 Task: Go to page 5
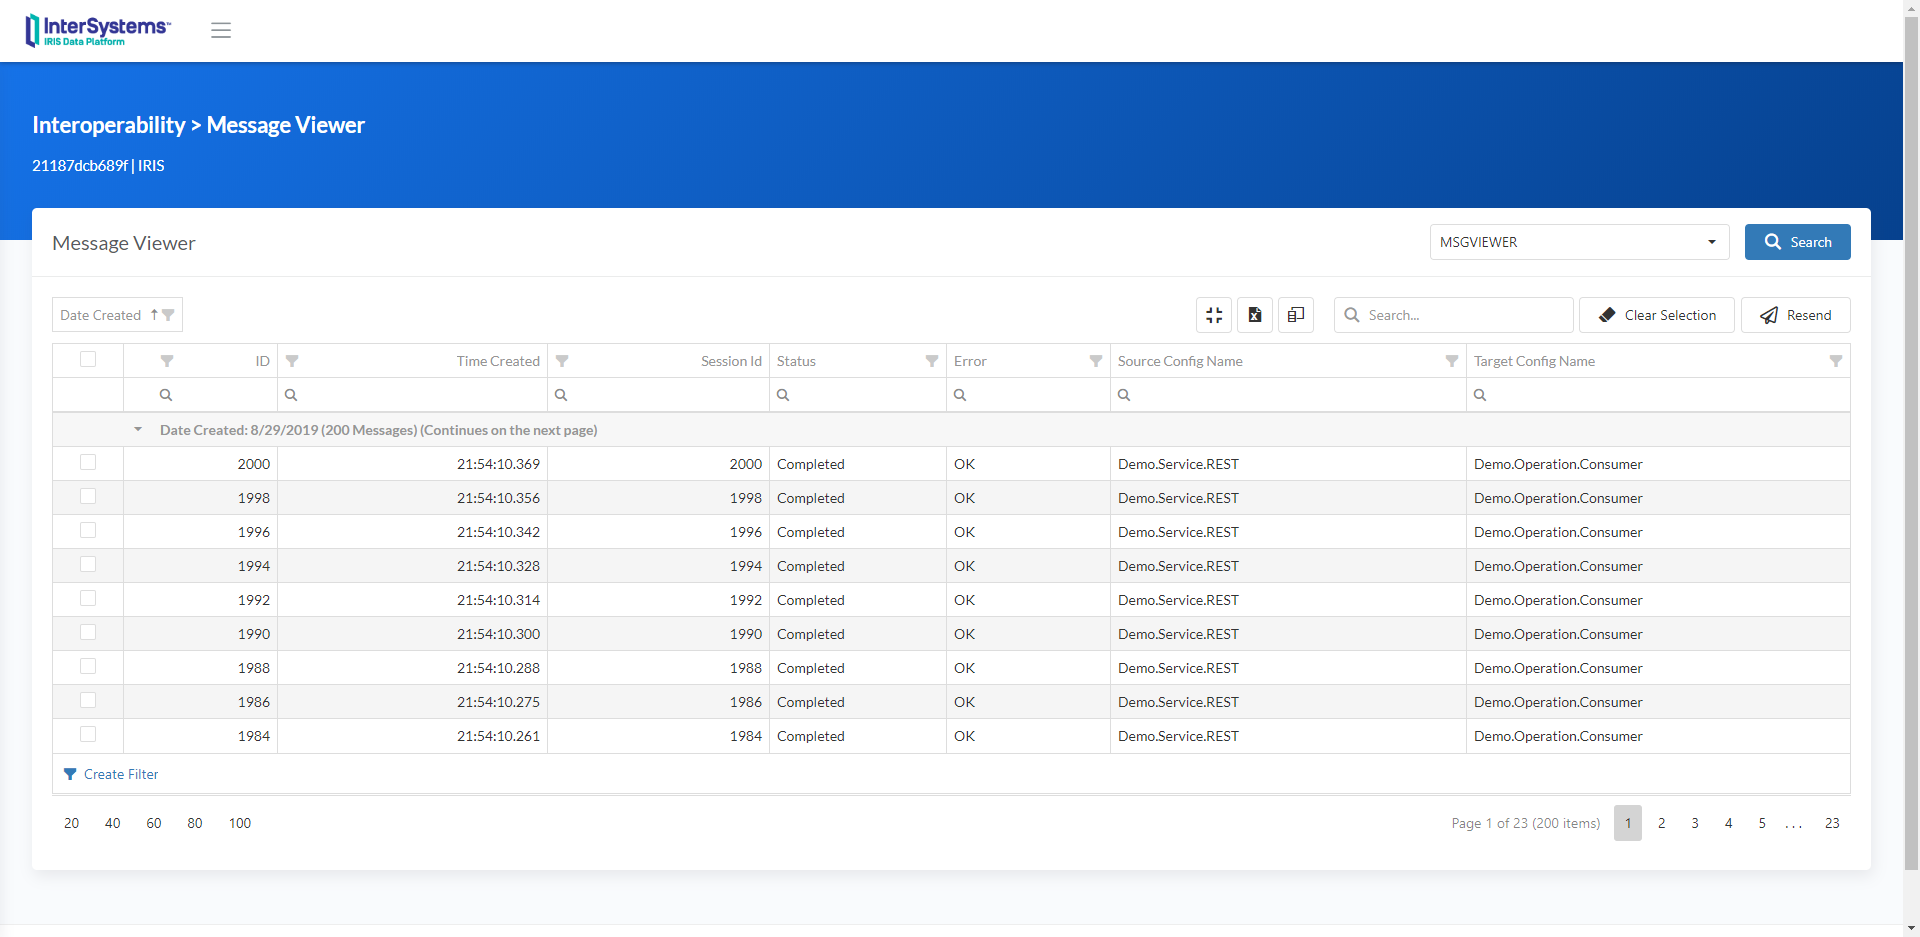click(1762, 823)
